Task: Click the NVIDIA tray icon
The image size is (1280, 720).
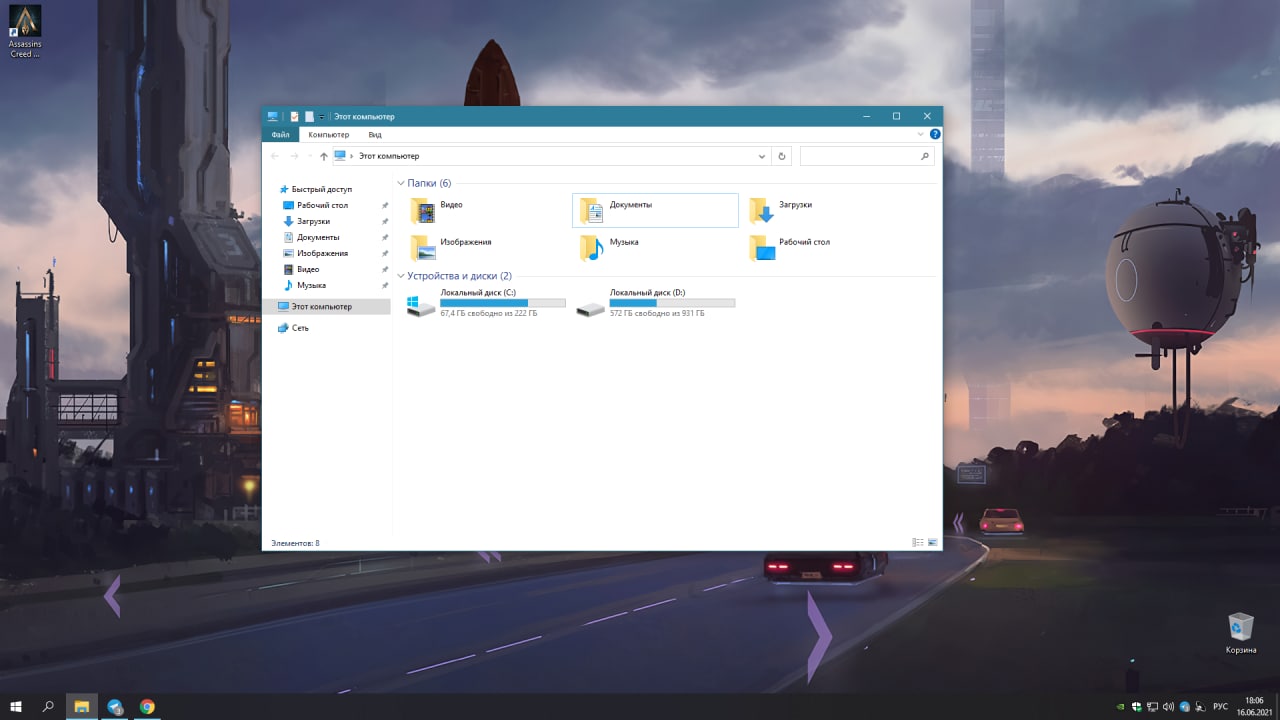Action: [1120, 706]
